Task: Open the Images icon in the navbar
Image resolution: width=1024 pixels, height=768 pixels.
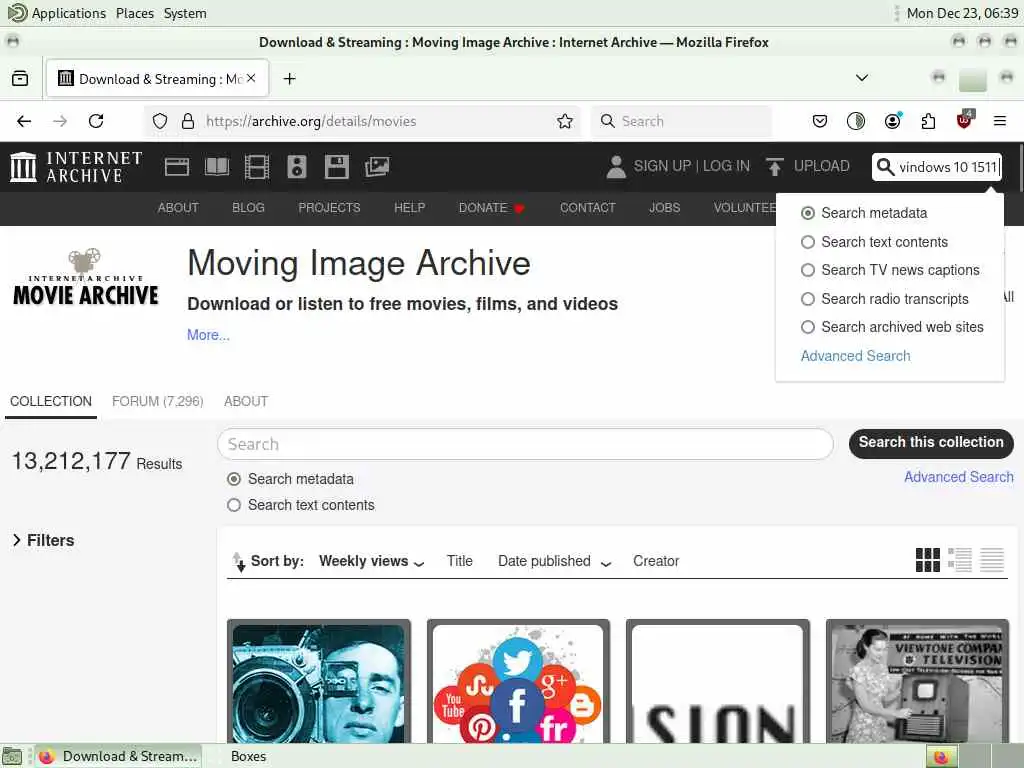Action: (377, 167)
